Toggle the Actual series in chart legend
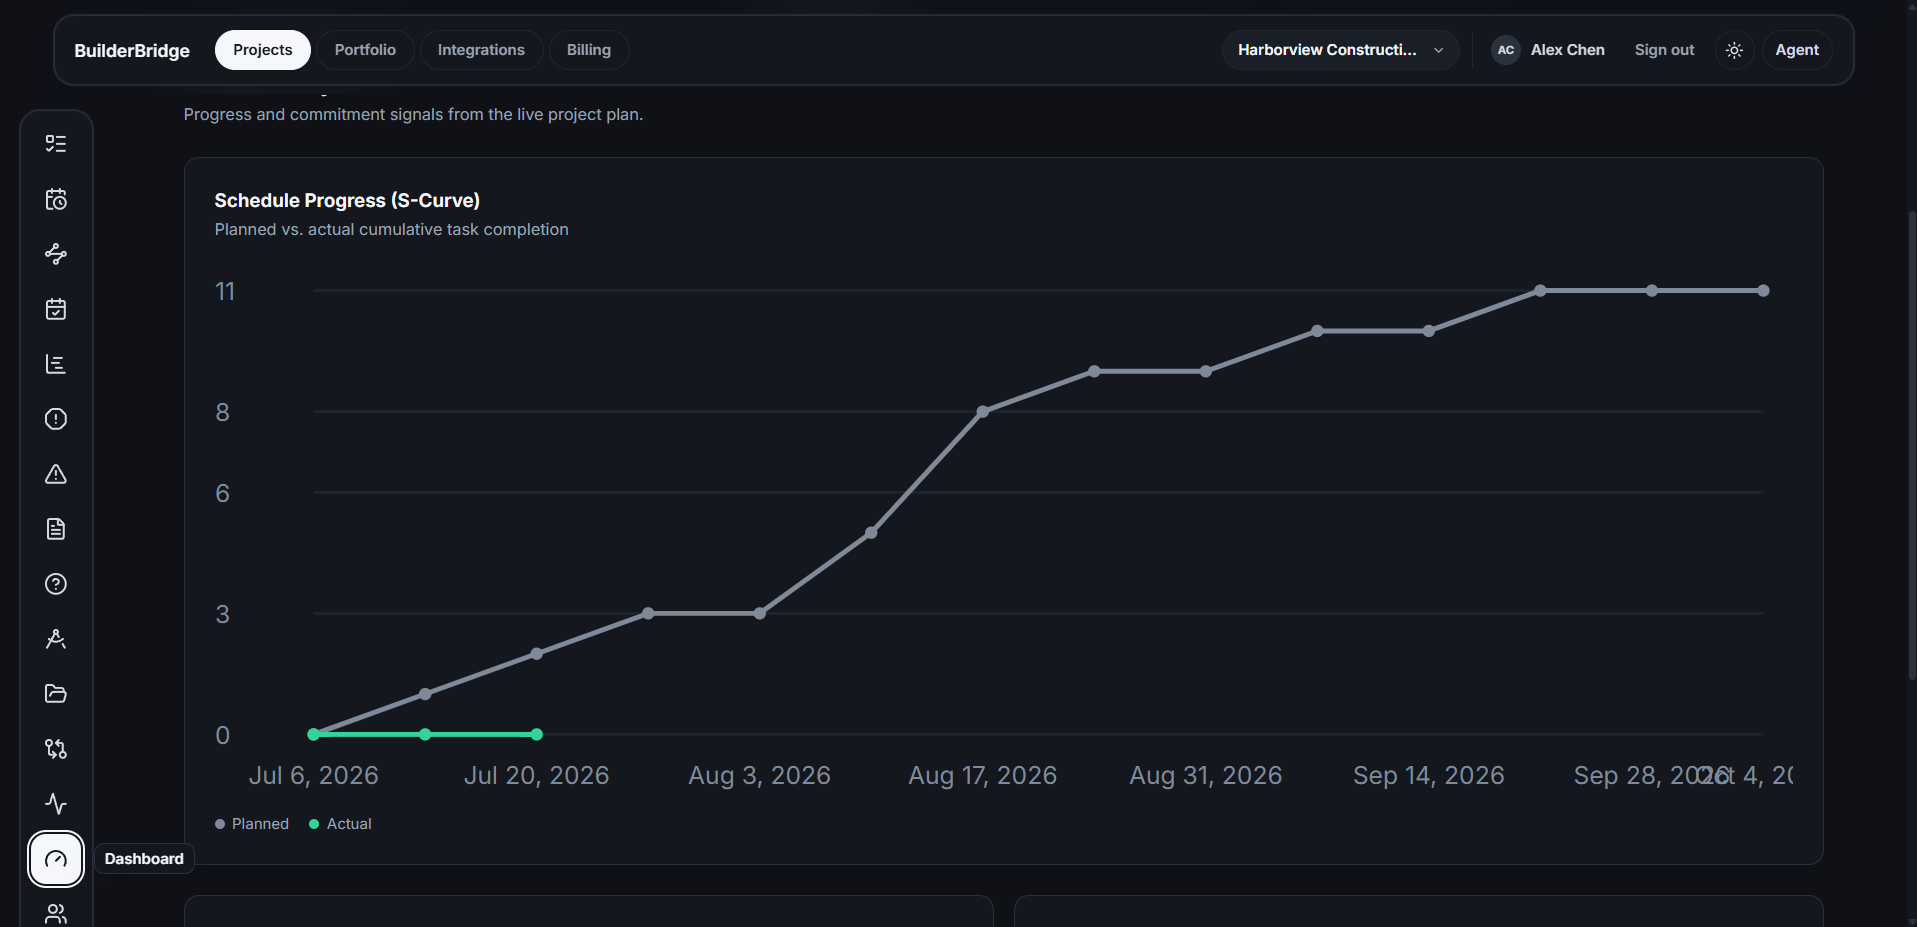 tap(340, 824)
